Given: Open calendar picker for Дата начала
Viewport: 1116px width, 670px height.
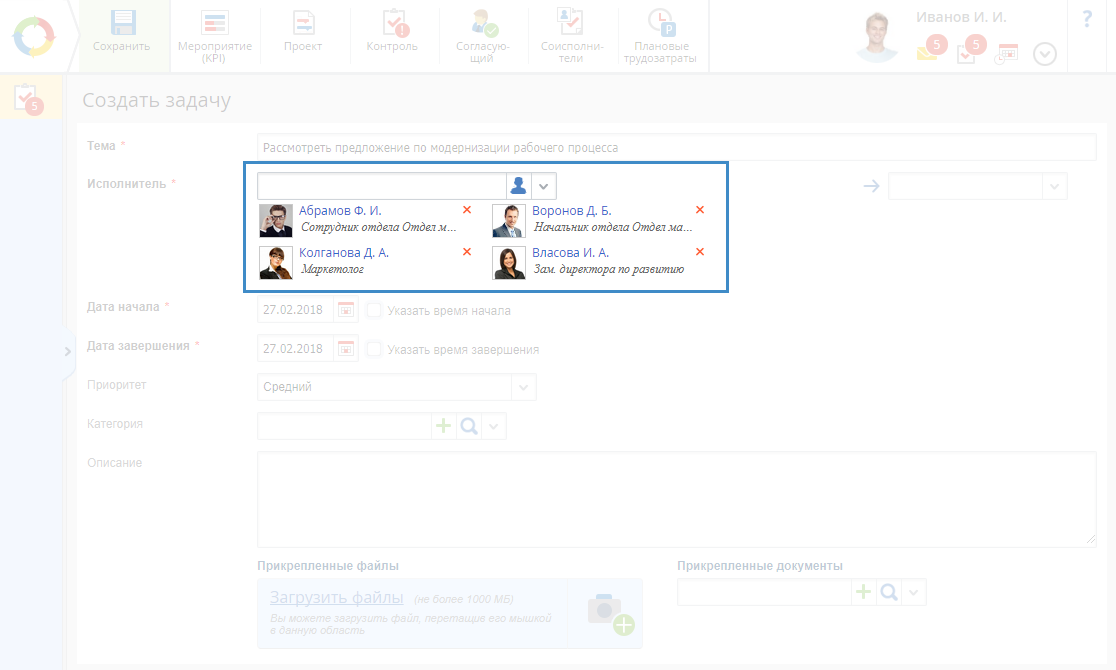Looking at the screenshot, I should tap(346, 310).
